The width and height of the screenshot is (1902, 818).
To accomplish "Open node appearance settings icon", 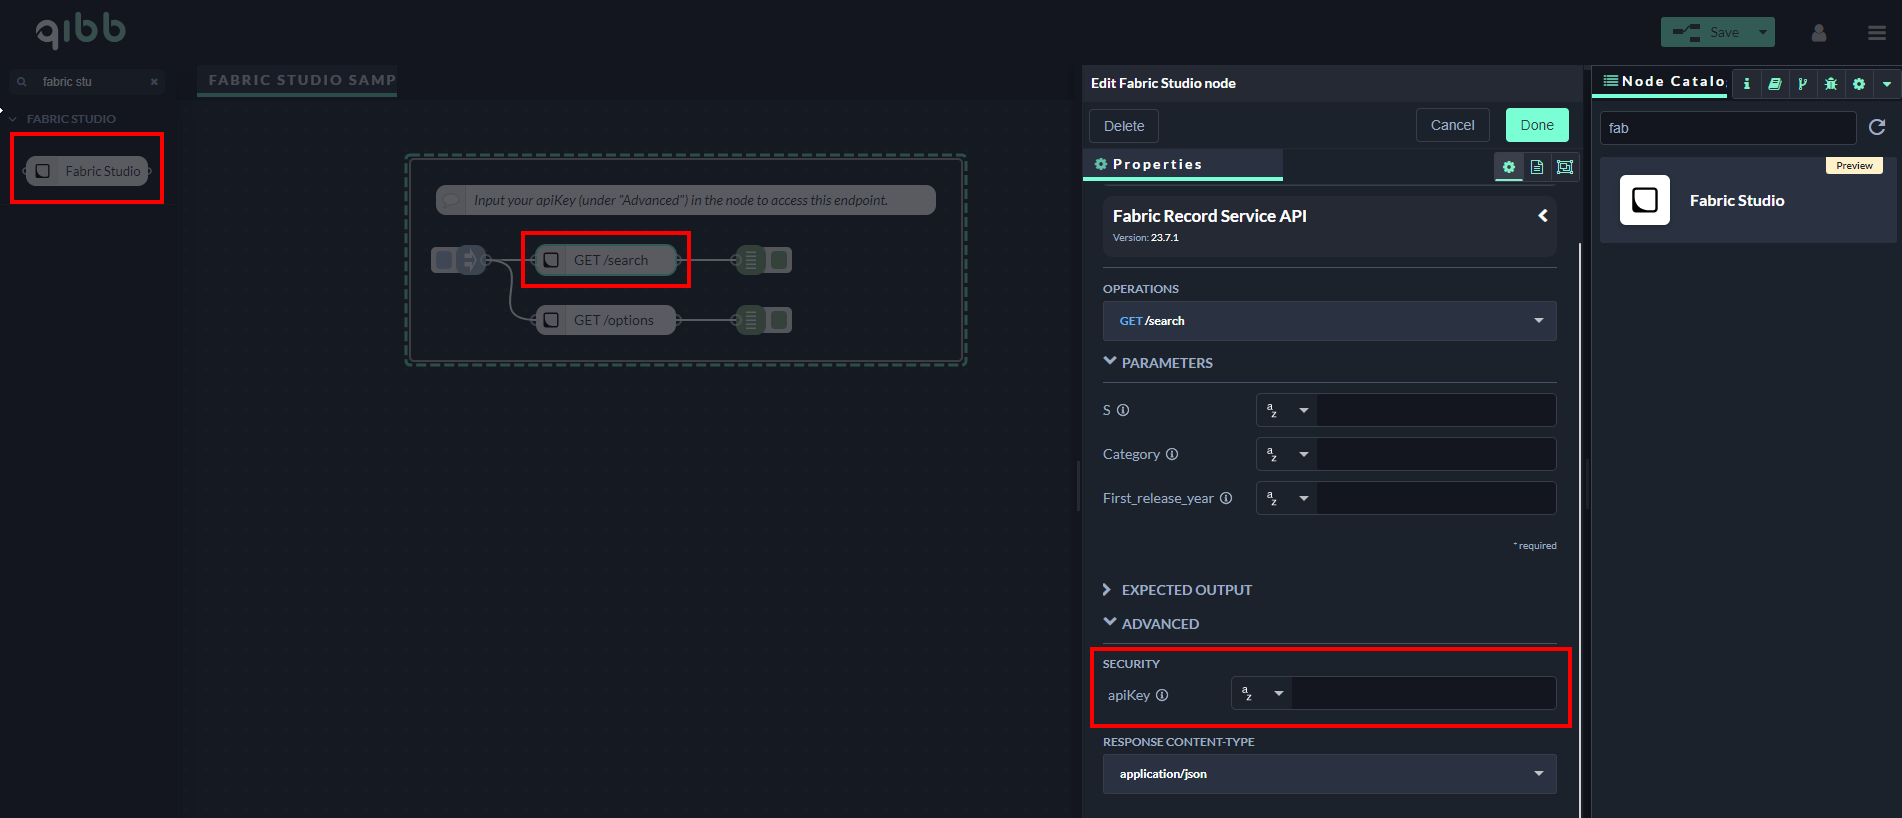I will 1565,167.
